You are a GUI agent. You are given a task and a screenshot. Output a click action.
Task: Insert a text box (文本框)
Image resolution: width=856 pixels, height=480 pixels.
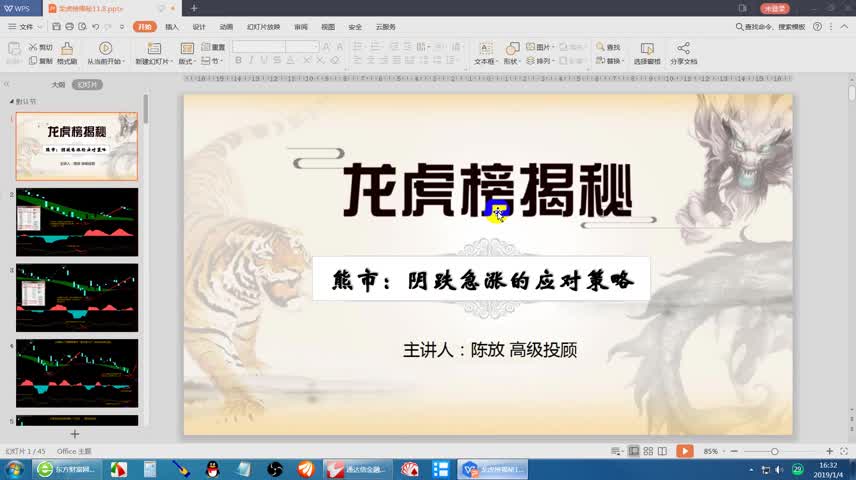pos(484,48)
